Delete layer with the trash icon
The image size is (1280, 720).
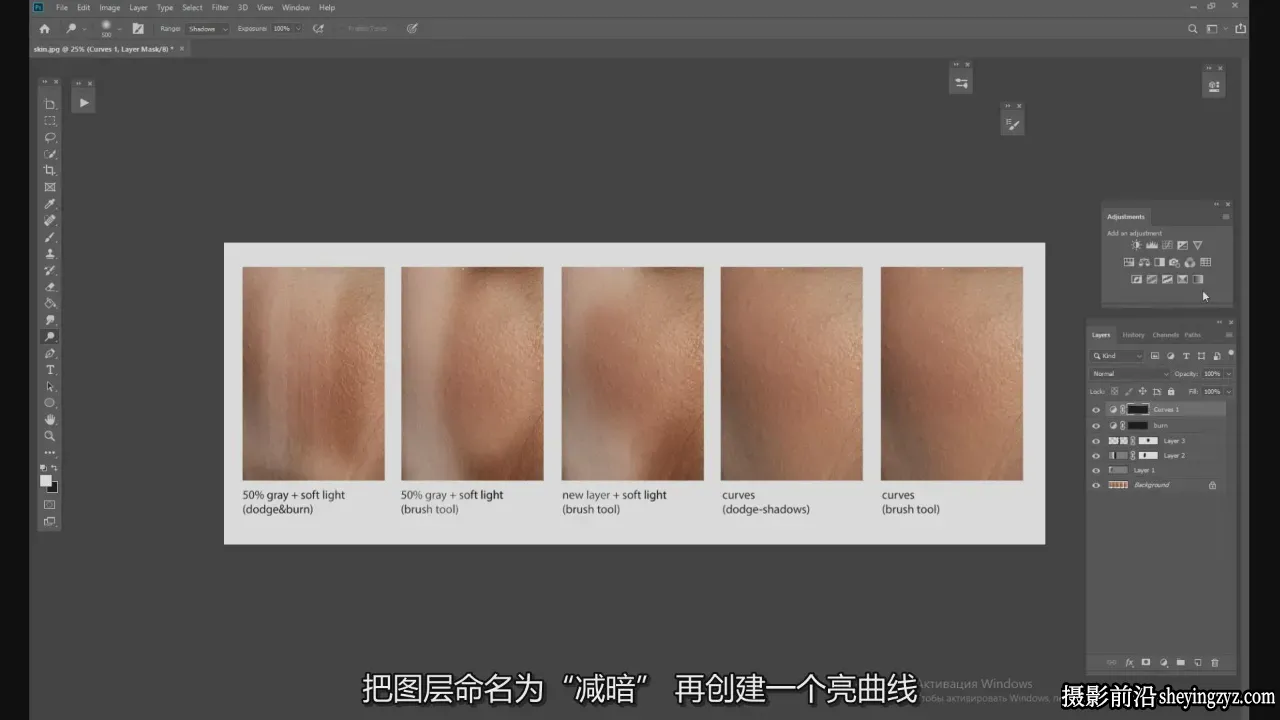pos(1215,662)
